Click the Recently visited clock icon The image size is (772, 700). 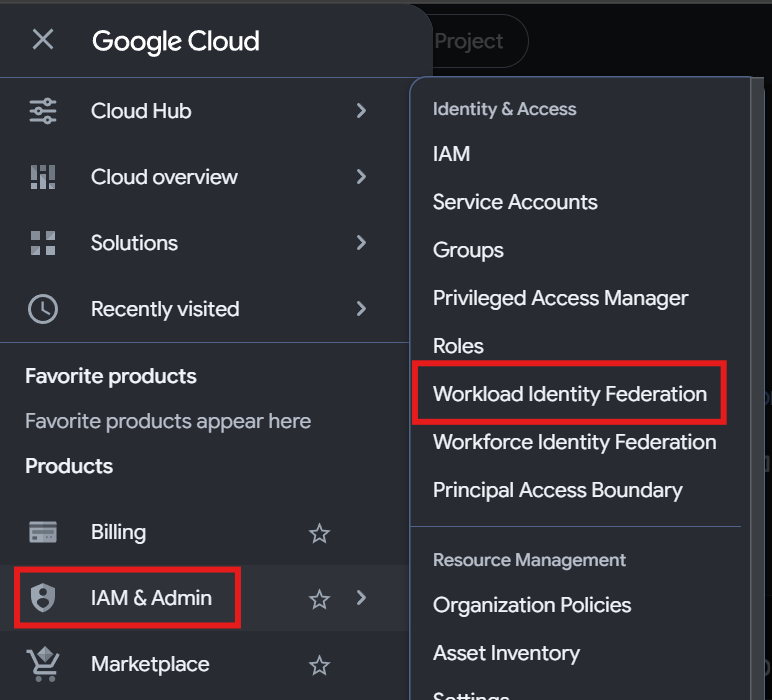click(x=43, y=309)
